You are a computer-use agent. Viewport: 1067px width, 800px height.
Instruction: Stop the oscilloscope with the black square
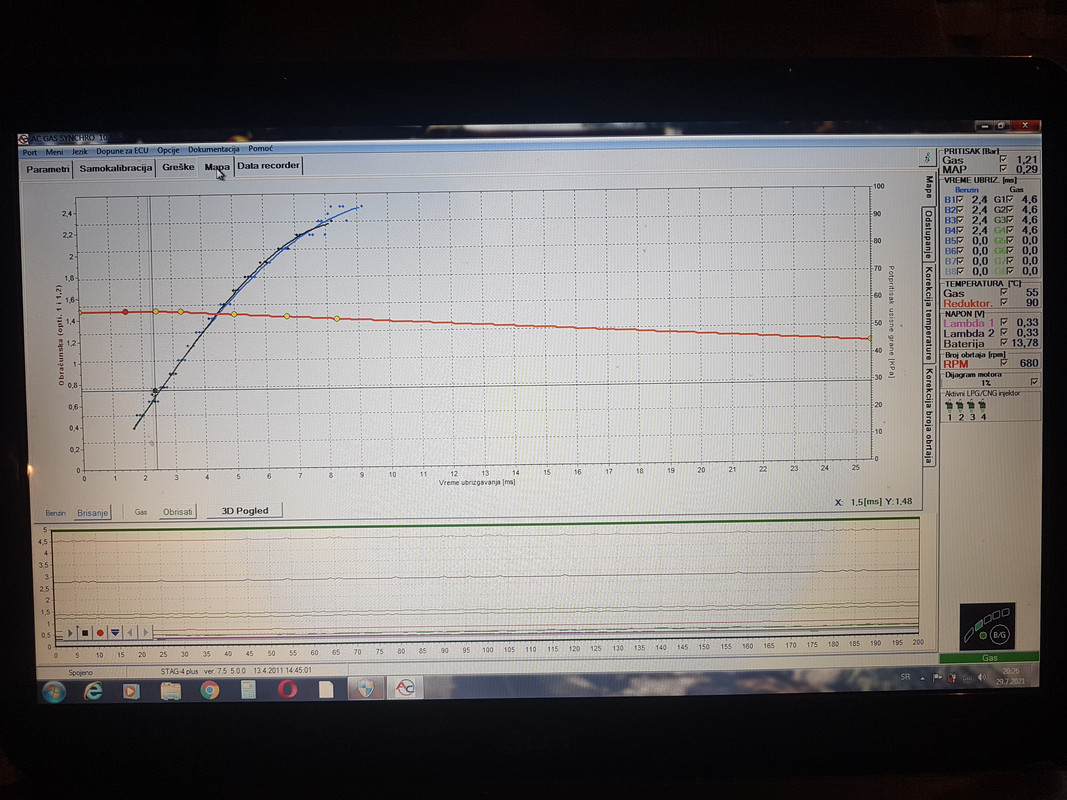[85, 633]
